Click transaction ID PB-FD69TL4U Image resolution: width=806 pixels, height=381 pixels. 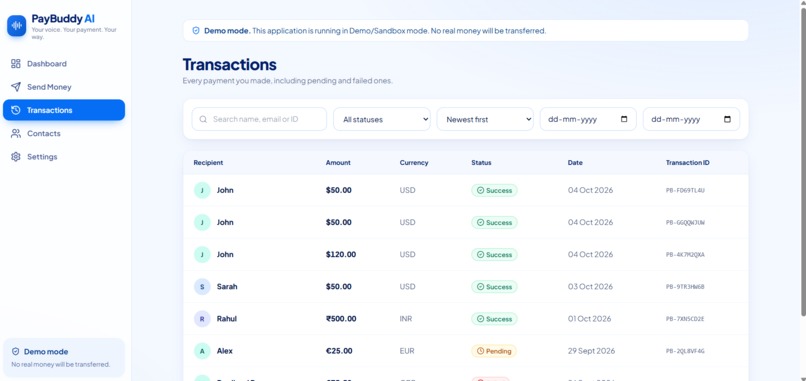(x=685, y=190)
